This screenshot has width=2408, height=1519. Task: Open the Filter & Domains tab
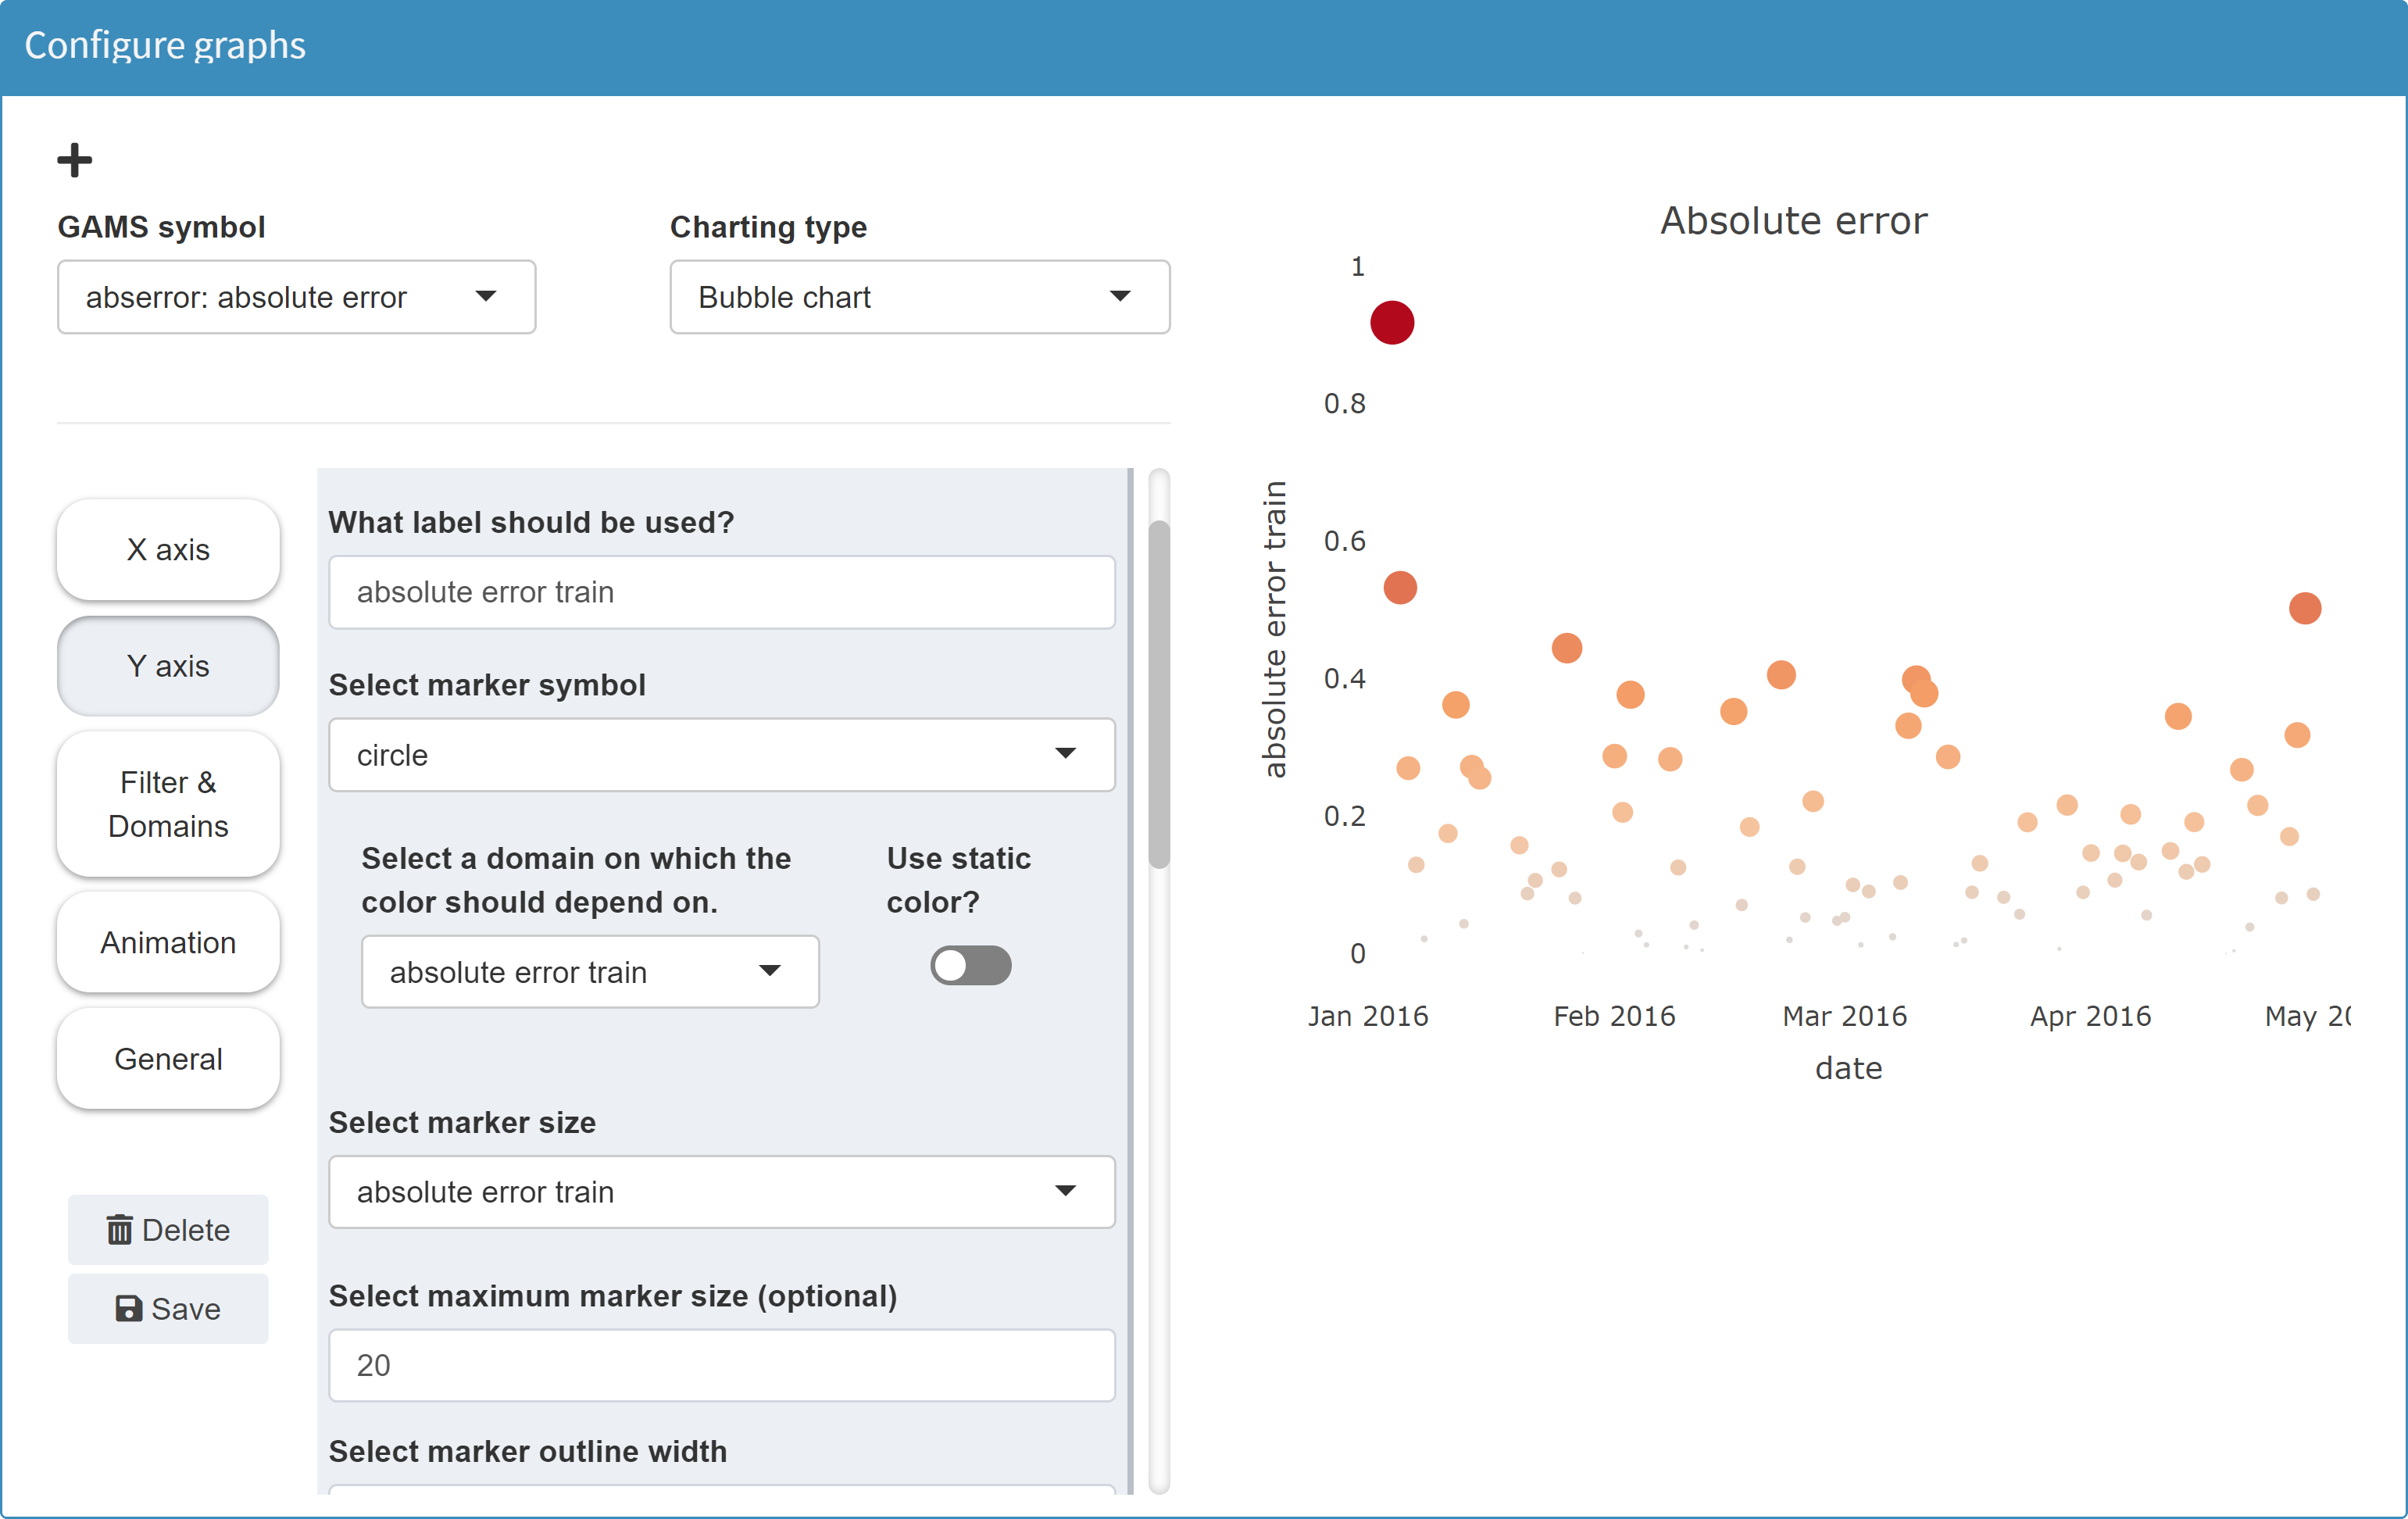point(168,804)
